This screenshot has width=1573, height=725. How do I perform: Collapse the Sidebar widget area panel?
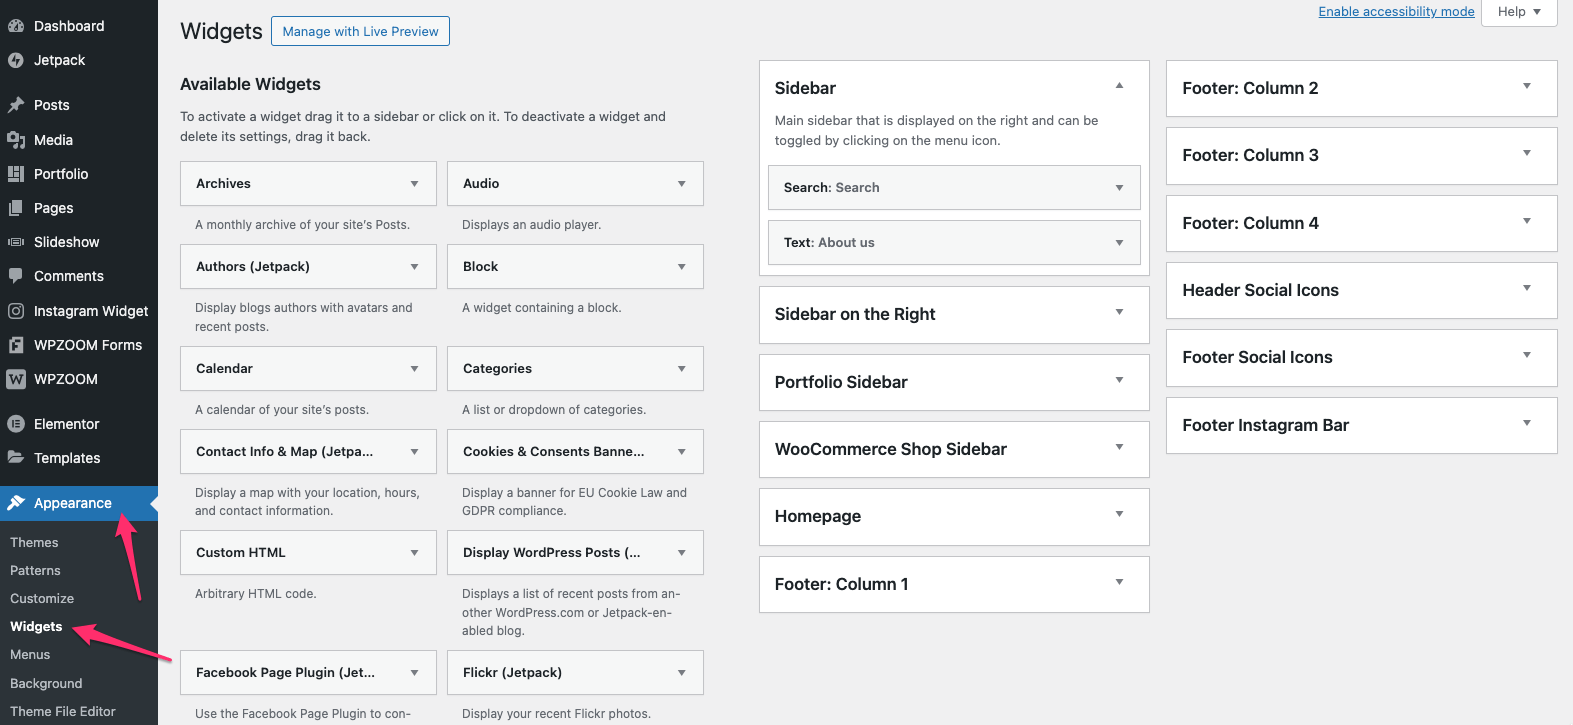1119,87
